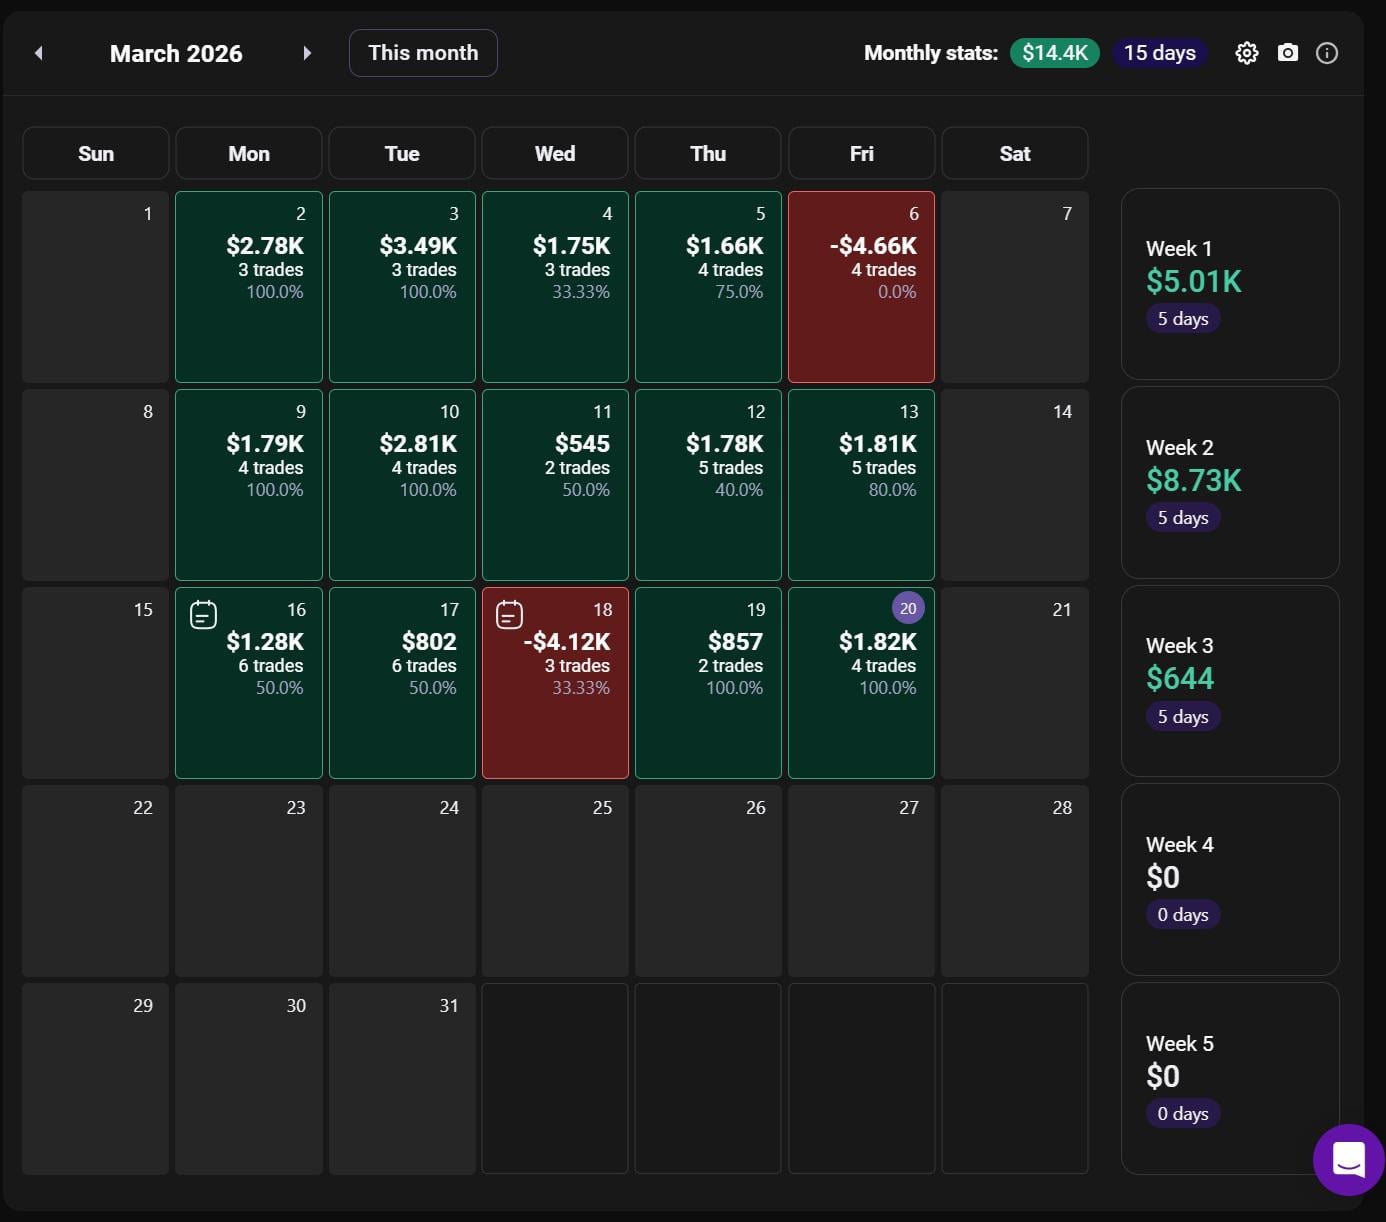The width and height of the screenshot is (1386, 1222).
Task: Advance to next month with right arrow
Action: [307, 53]
